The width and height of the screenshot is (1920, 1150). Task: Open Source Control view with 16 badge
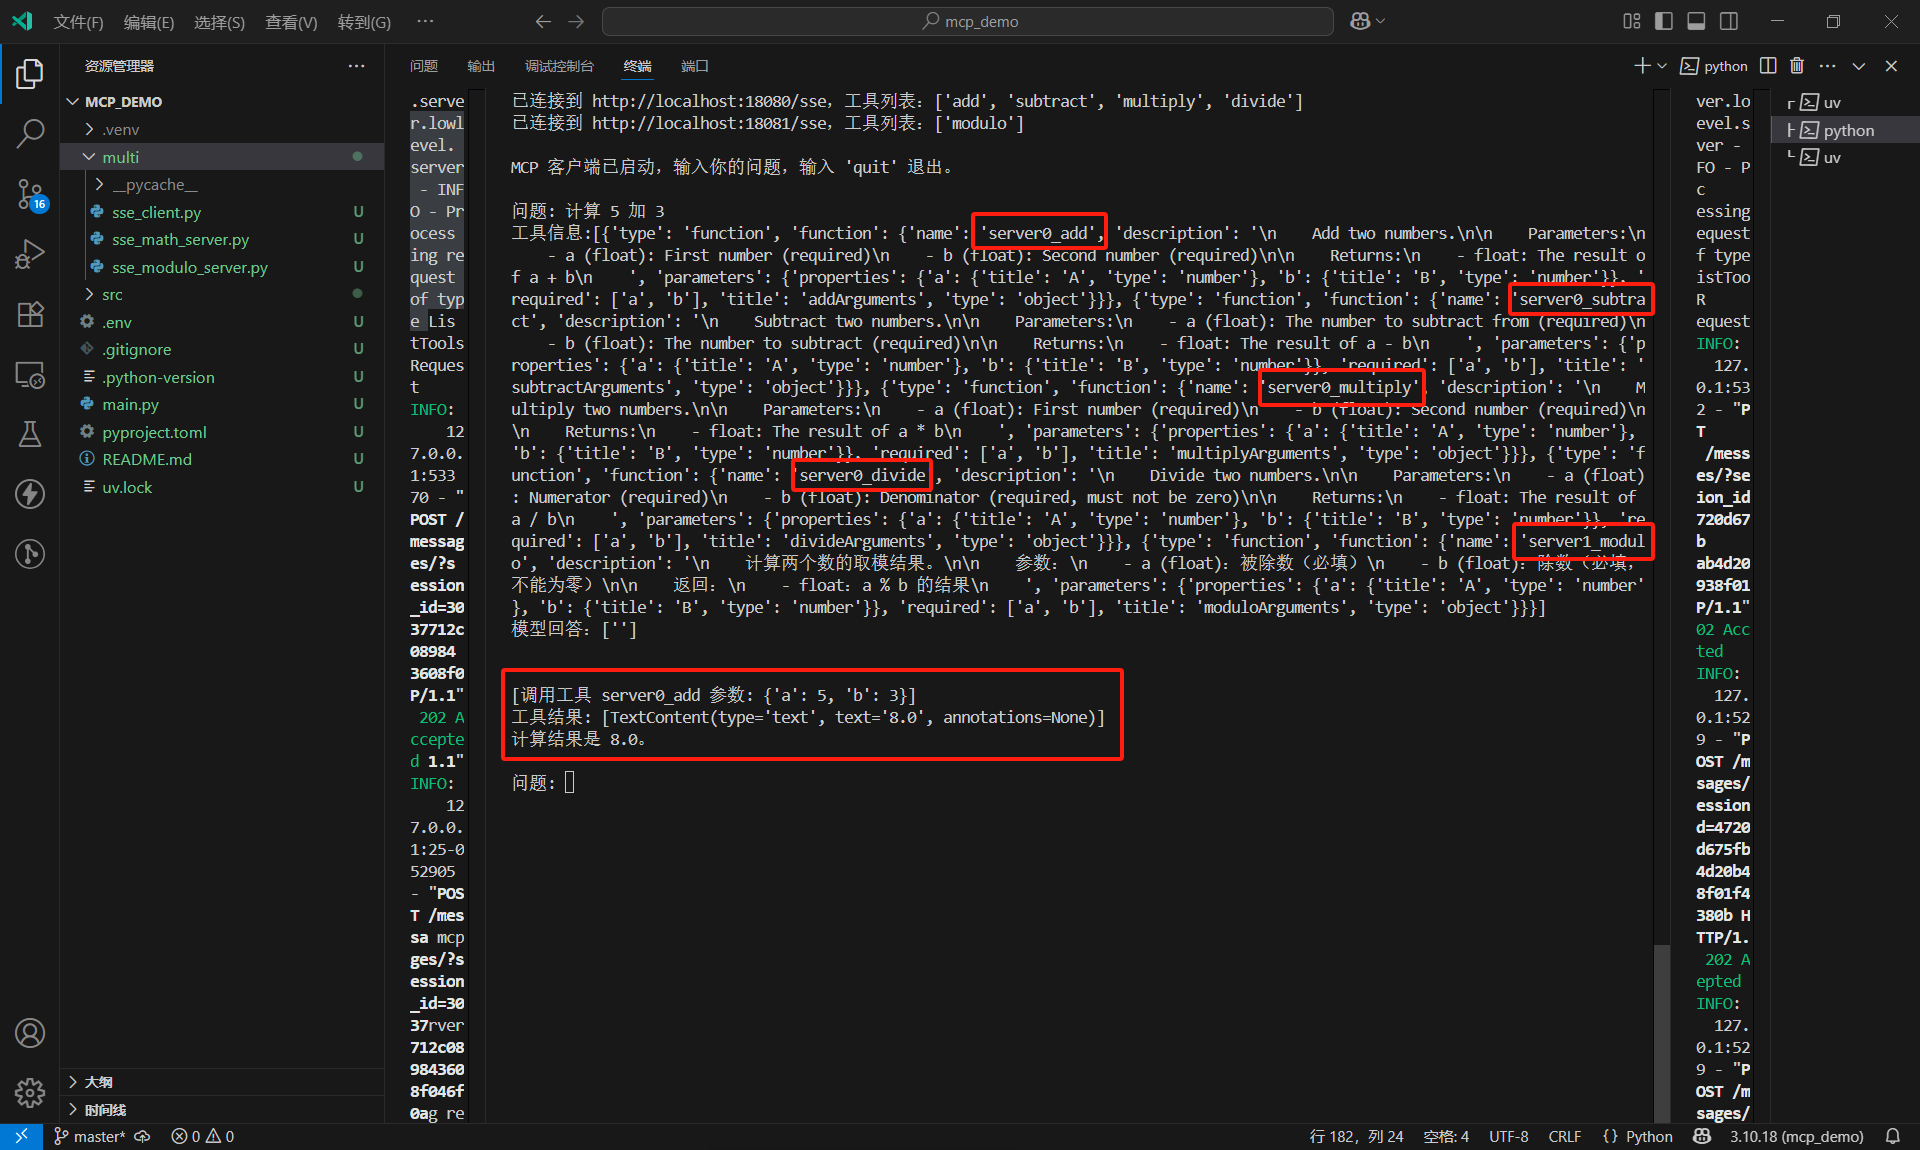click(30, 194)
